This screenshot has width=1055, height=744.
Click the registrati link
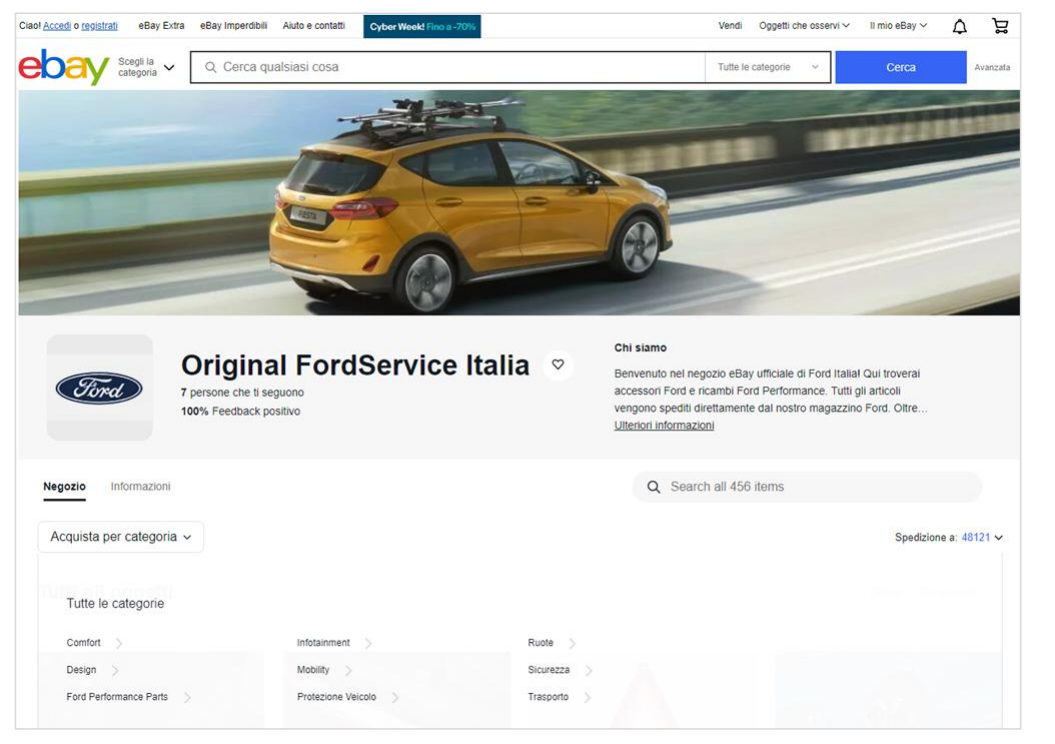100,26
